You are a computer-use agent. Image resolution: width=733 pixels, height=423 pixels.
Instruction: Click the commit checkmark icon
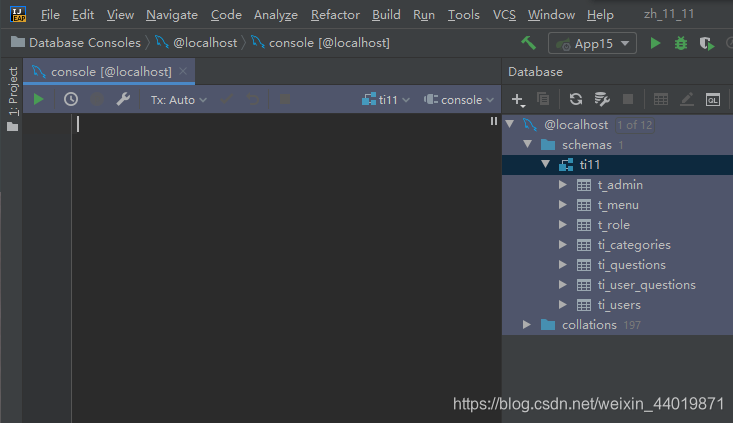(227, 99)
